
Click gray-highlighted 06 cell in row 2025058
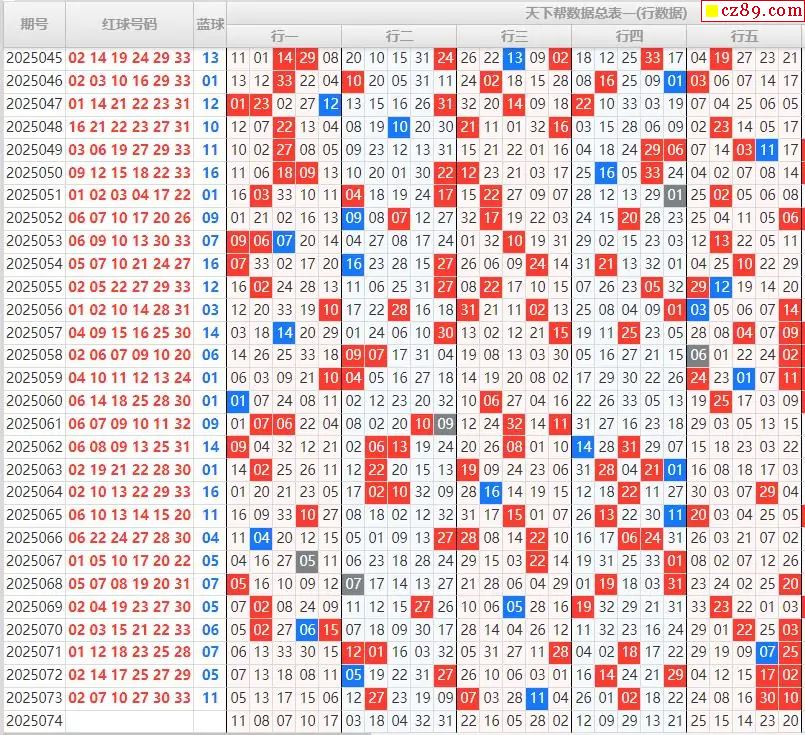click(698, 355)
